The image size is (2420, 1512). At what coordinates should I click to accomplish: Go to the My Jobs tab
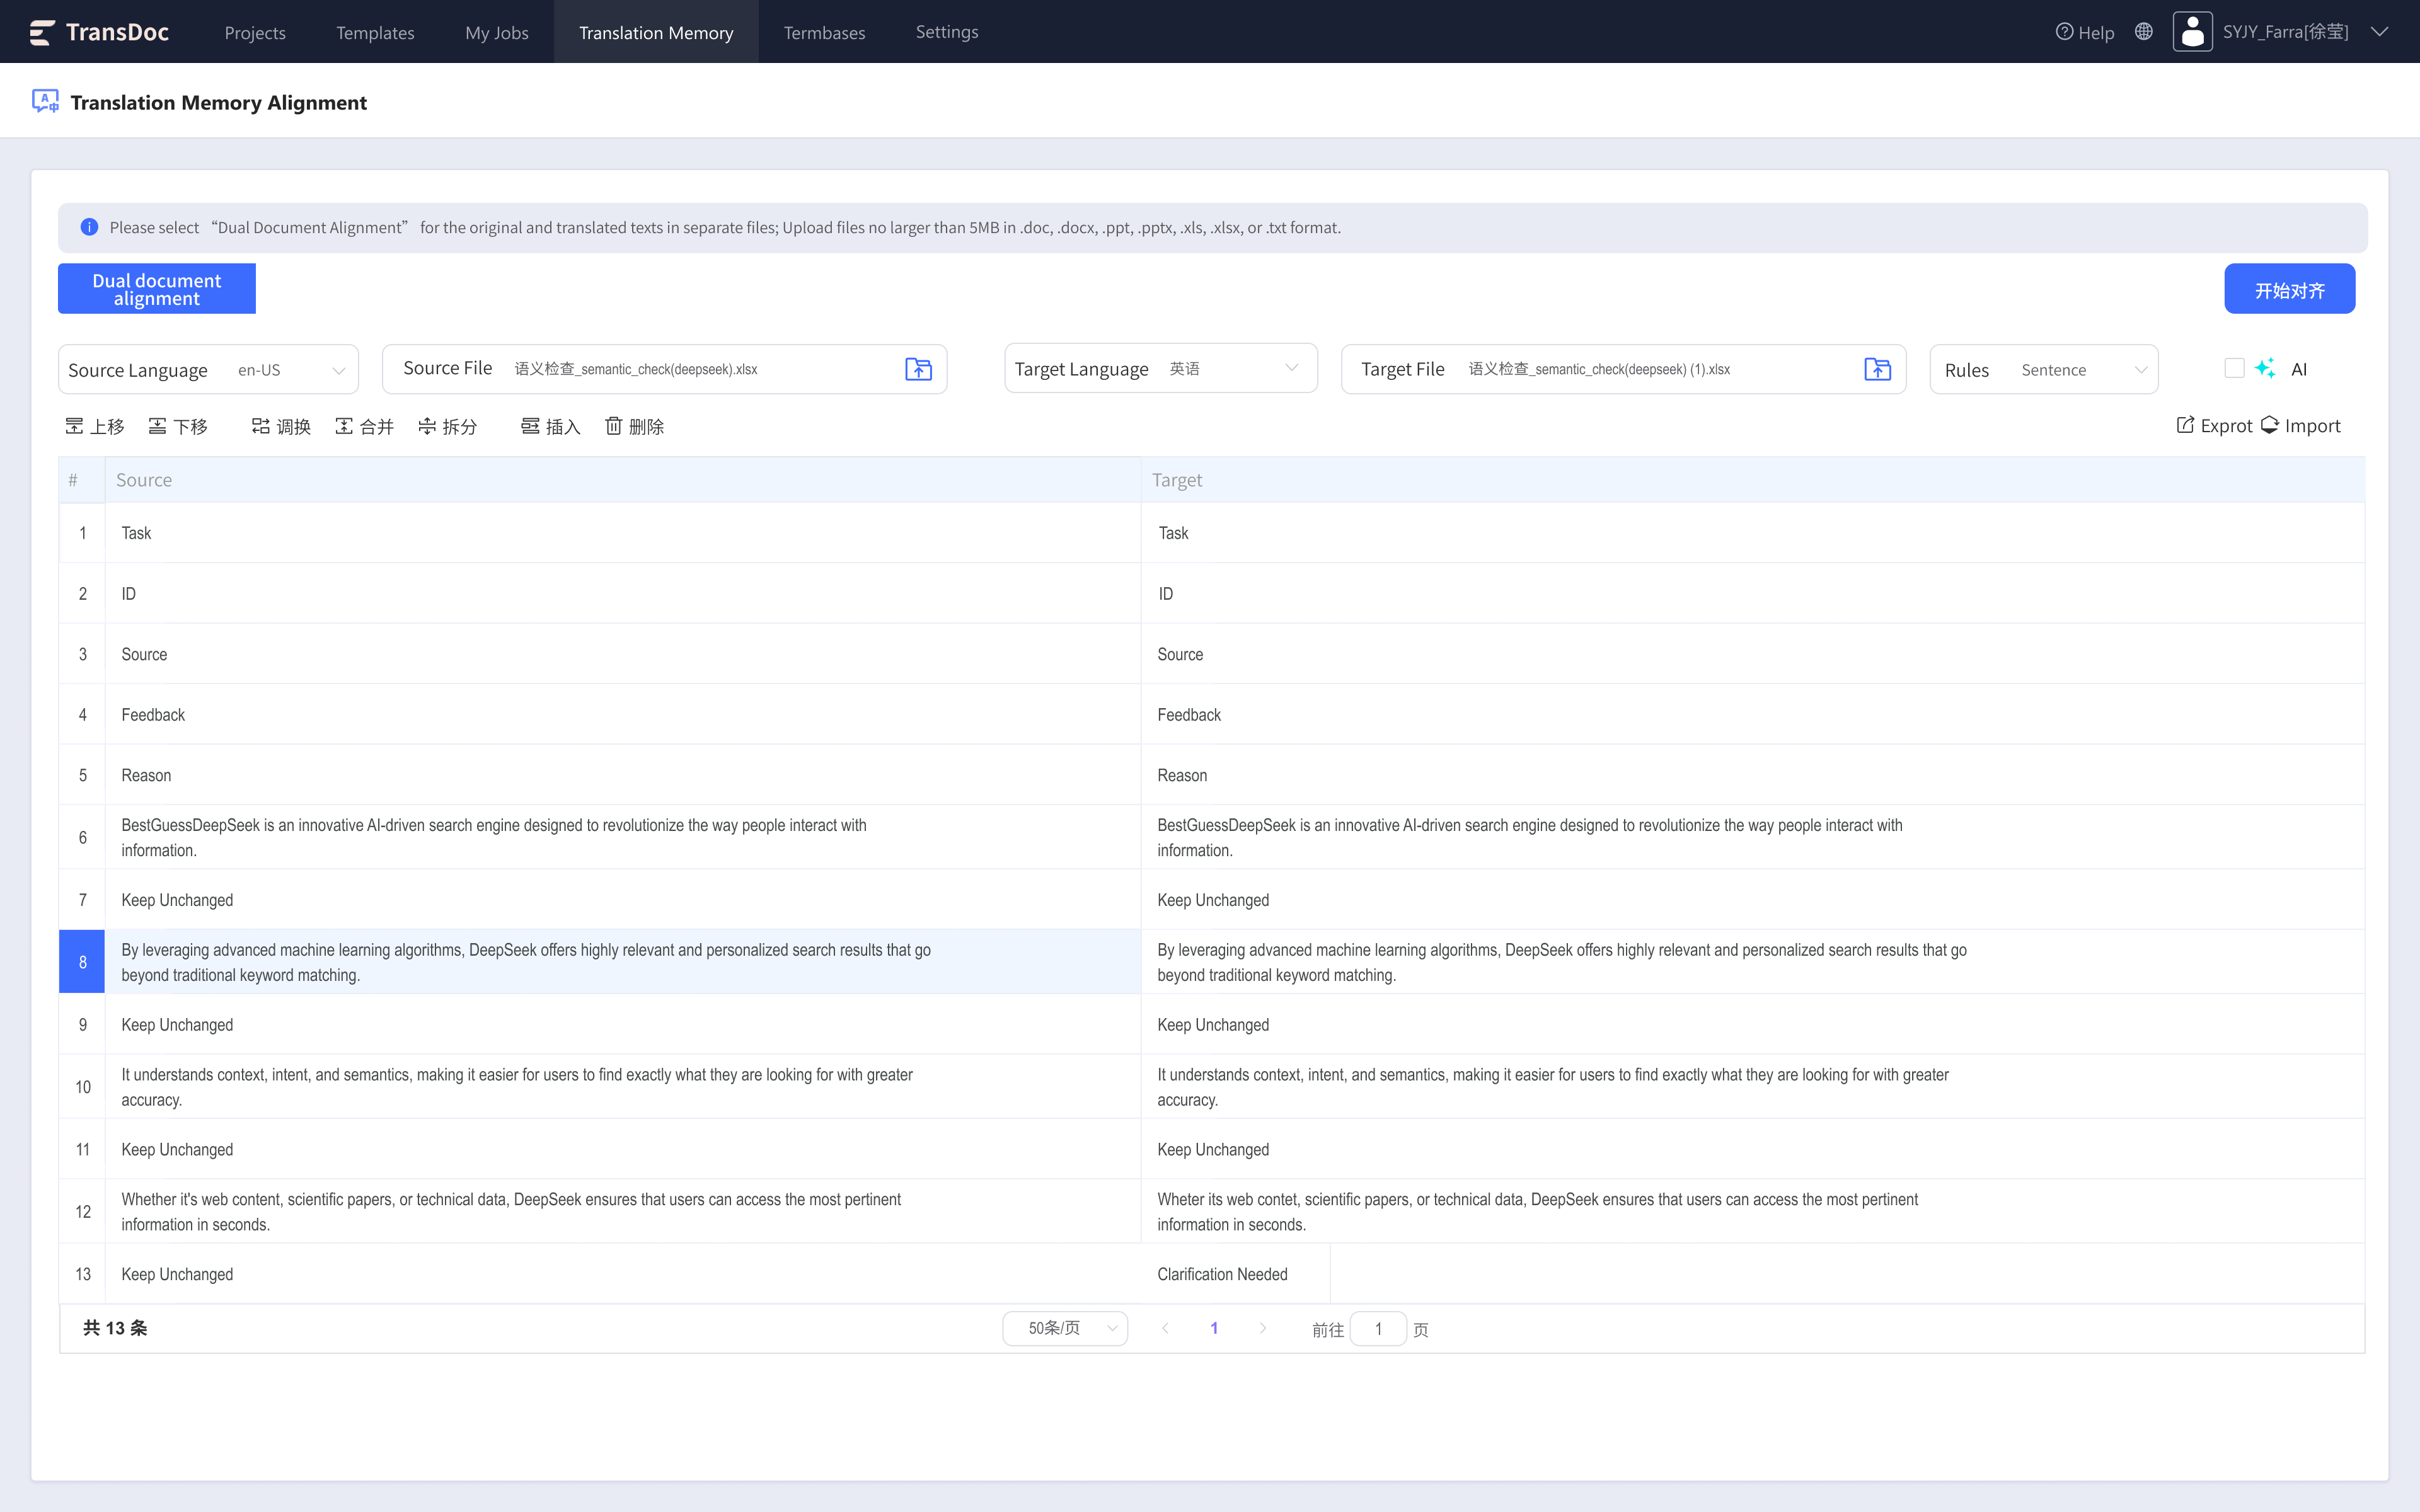[497, 32]
